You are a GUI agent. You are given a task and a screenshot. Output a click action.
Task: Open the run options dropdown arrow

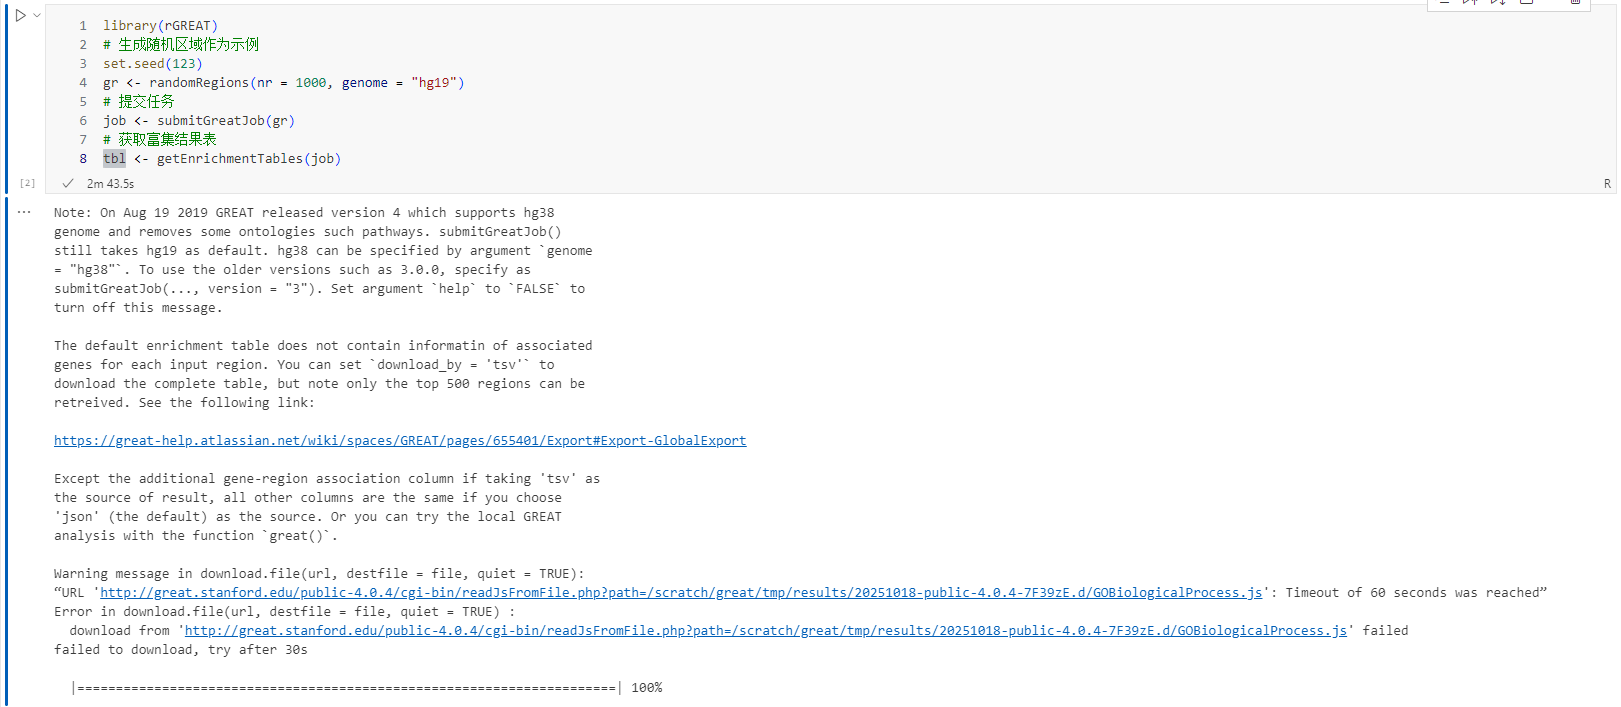[x=37, y=15]
